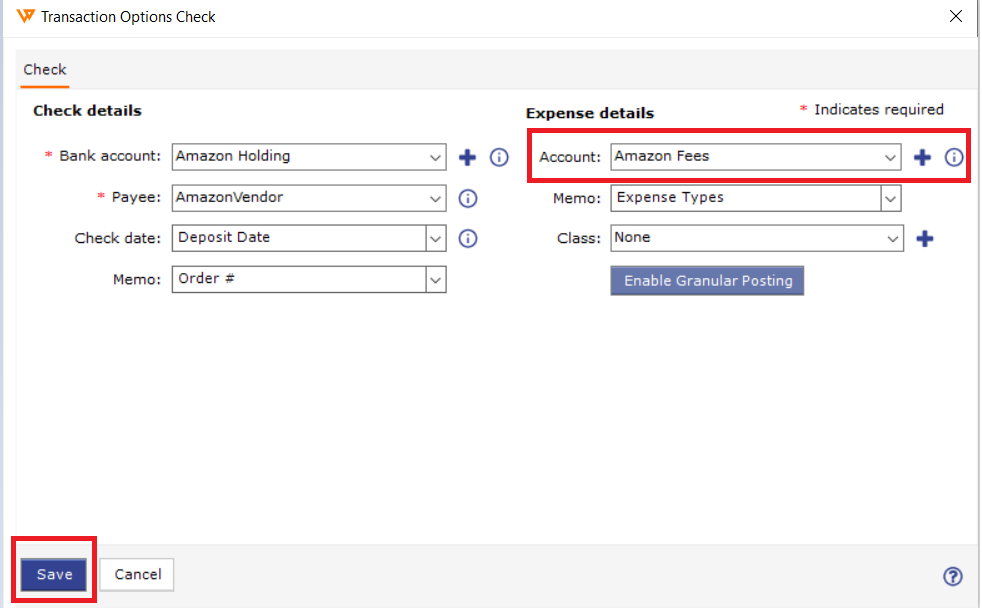This screenshot has height=608, width=982.
Task: Click the info icon next to Payee
Action: point(468,198)
